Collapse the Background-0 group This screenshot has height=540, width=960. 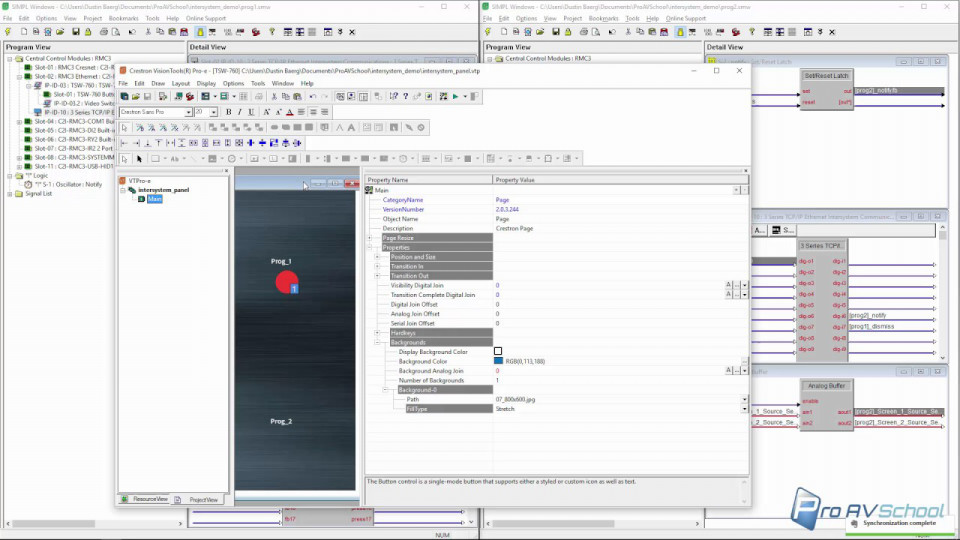point(386,389)
